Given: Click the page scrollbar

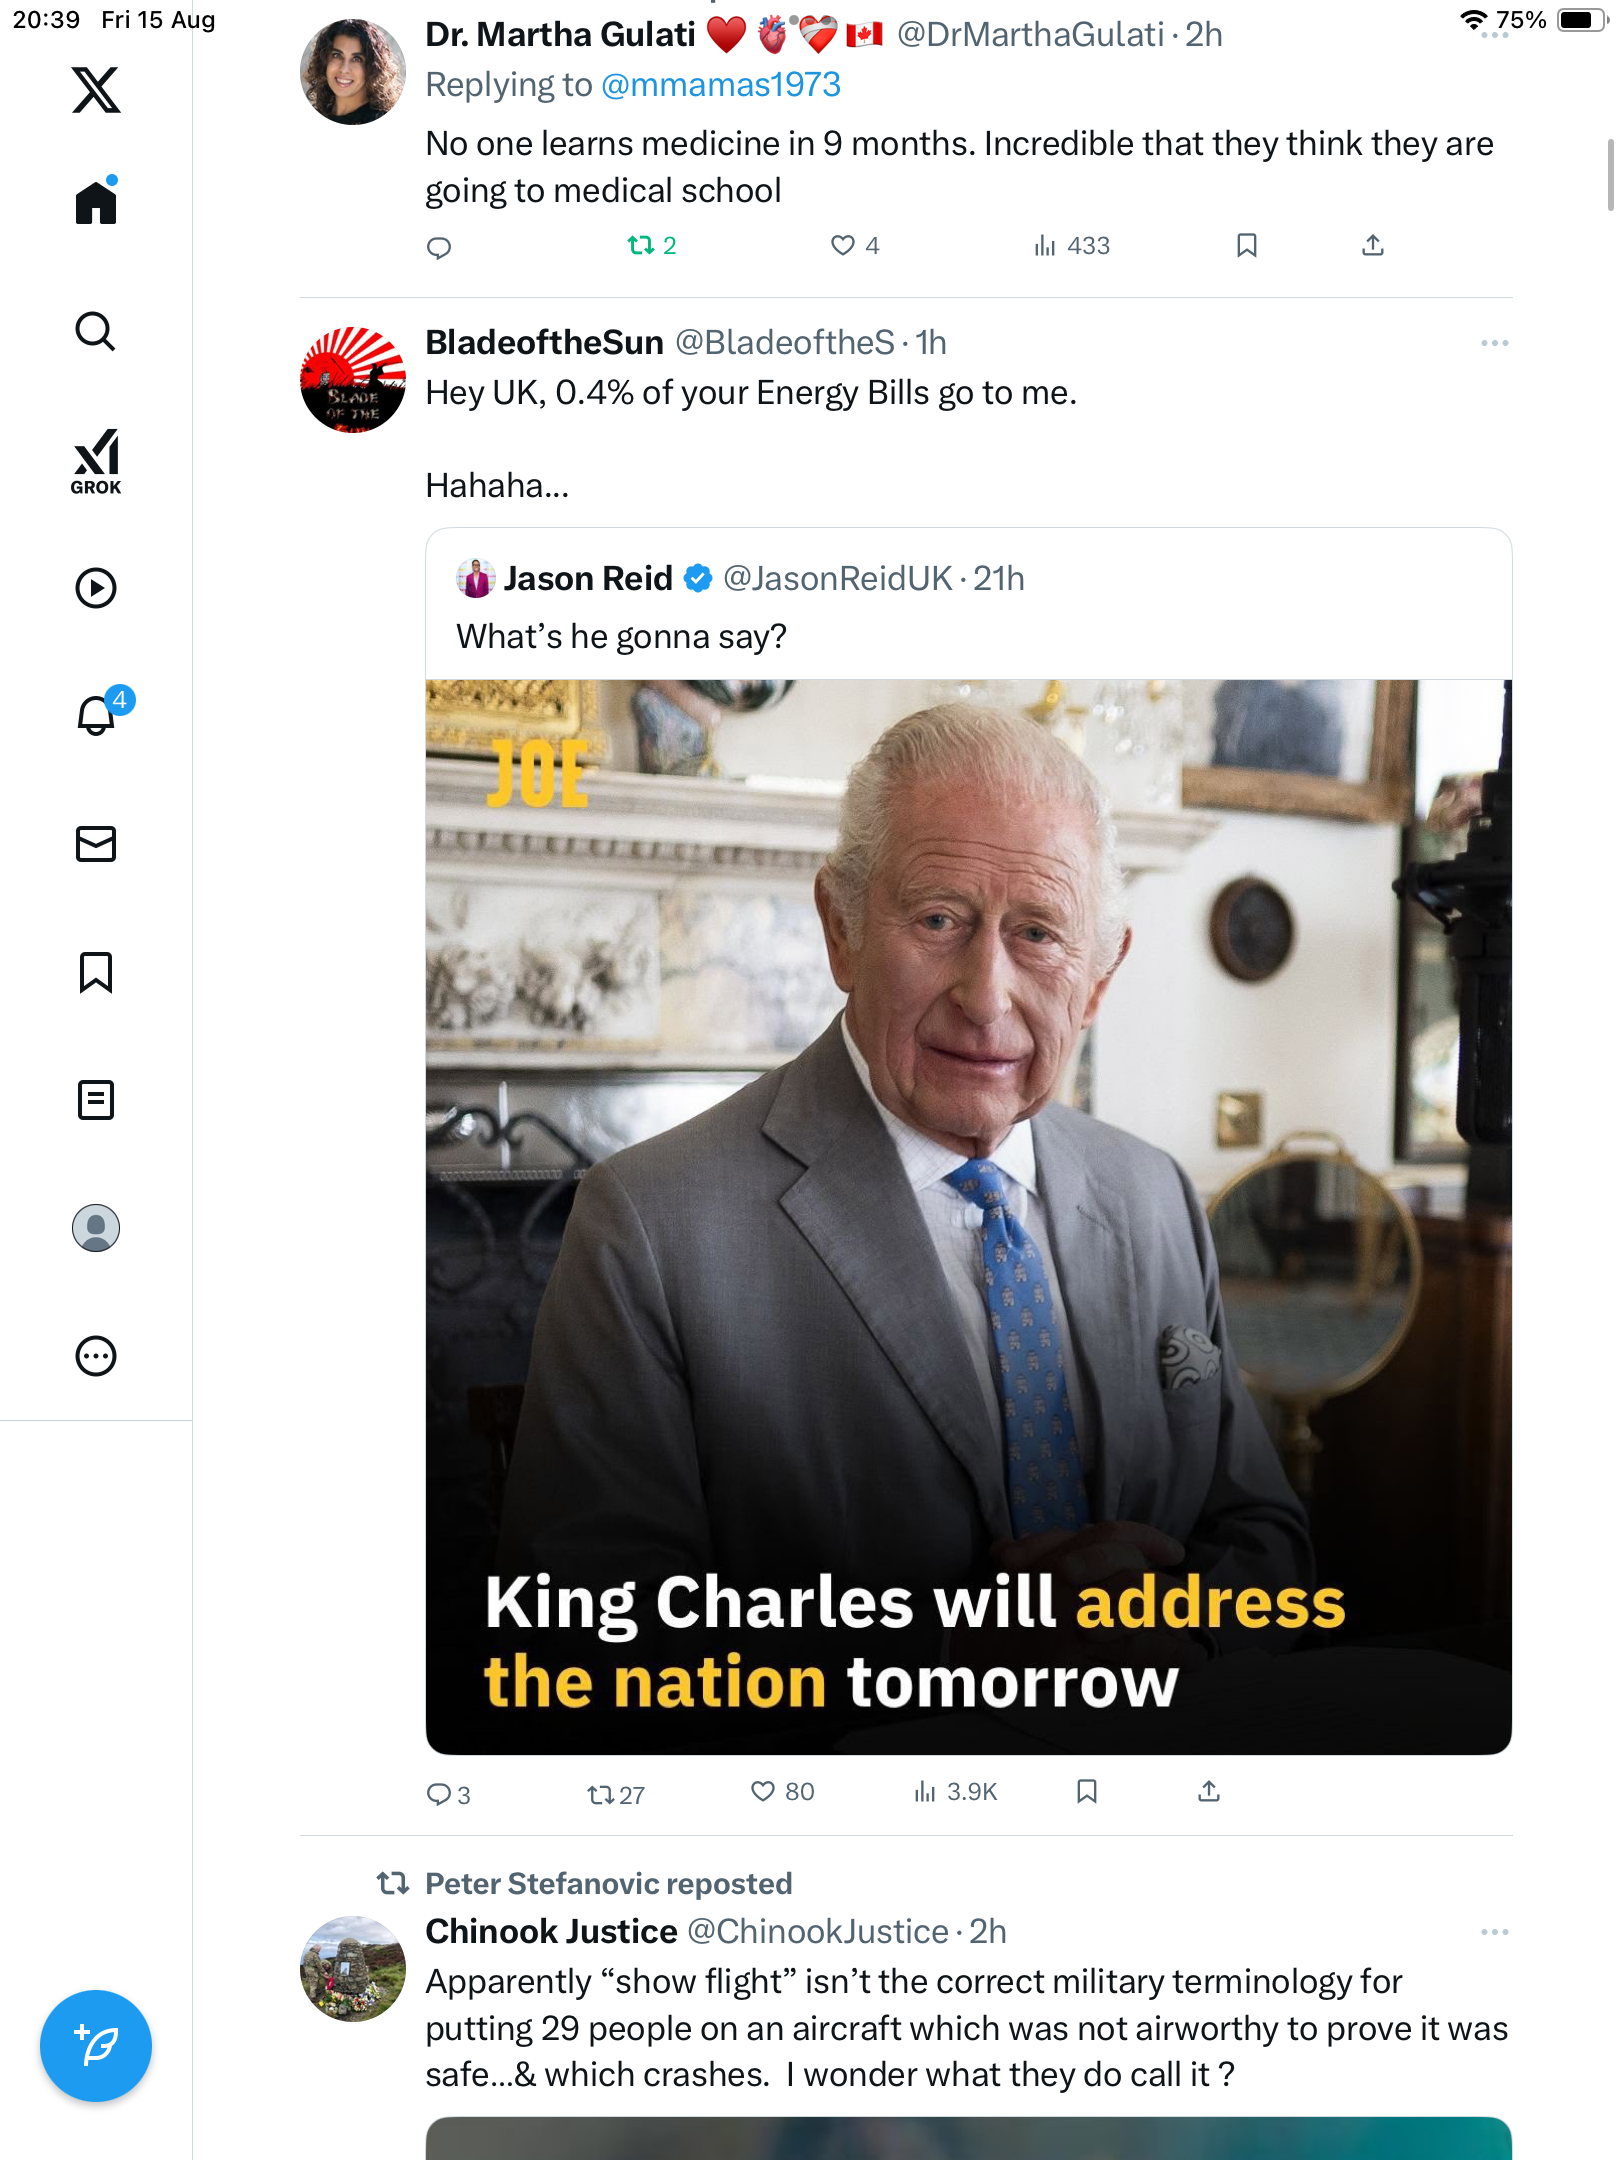Looking at the screenshot, I should point(1609,176).
